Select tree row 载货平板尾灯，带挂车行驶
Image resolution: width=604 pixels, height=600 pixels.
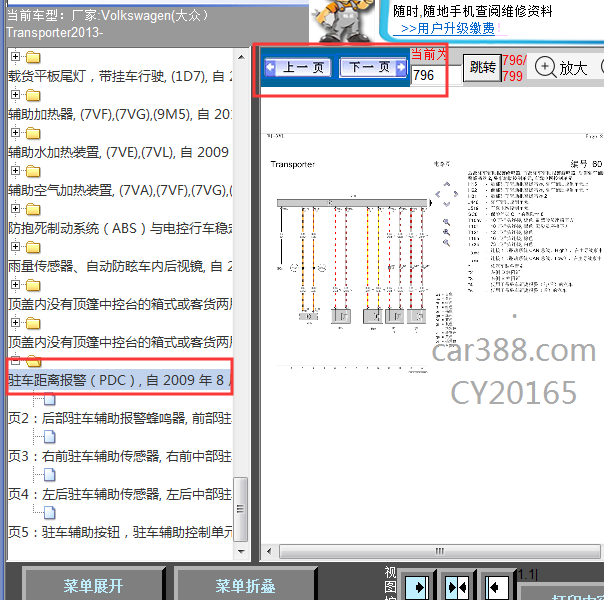tap(120, 76)
